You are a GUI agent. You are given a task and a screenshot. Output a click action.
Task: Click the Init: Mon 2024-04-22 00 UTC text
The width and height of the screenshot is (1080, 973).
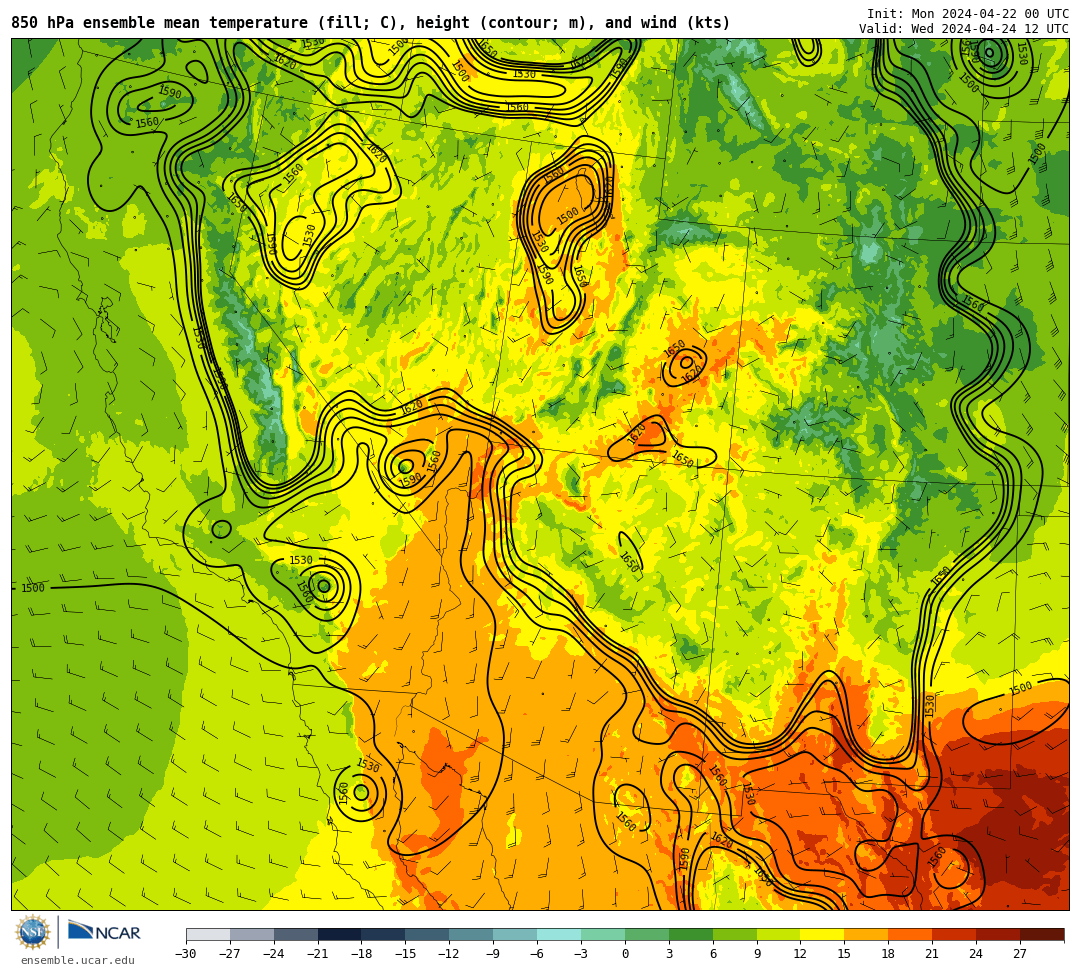point(968,14)
